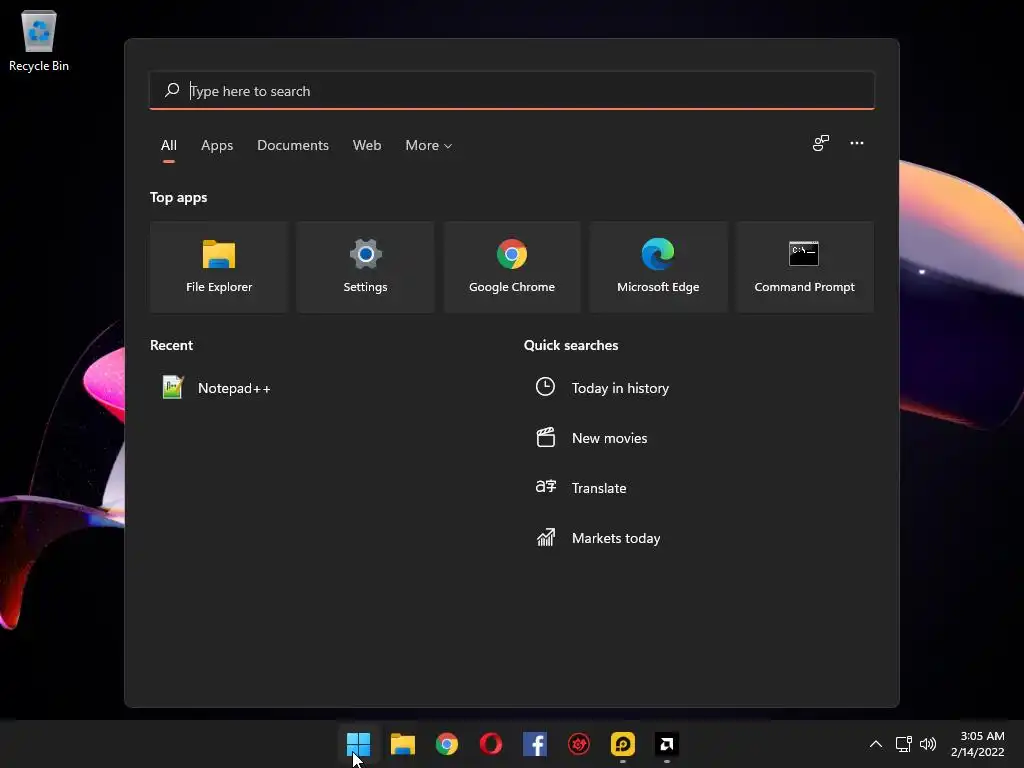Switch to the Web search tab
Image resolution: width=1024 pixels, height=768 pixels.
pos(367,145)
